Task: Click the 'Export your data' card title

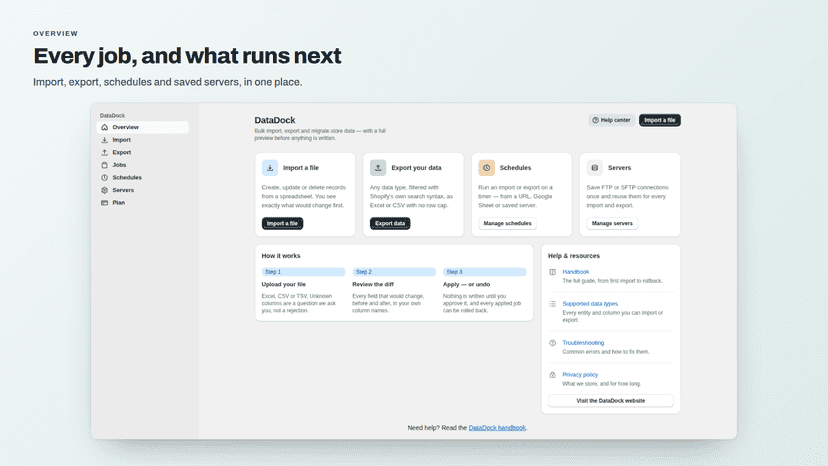Action: tap(416, 168)
